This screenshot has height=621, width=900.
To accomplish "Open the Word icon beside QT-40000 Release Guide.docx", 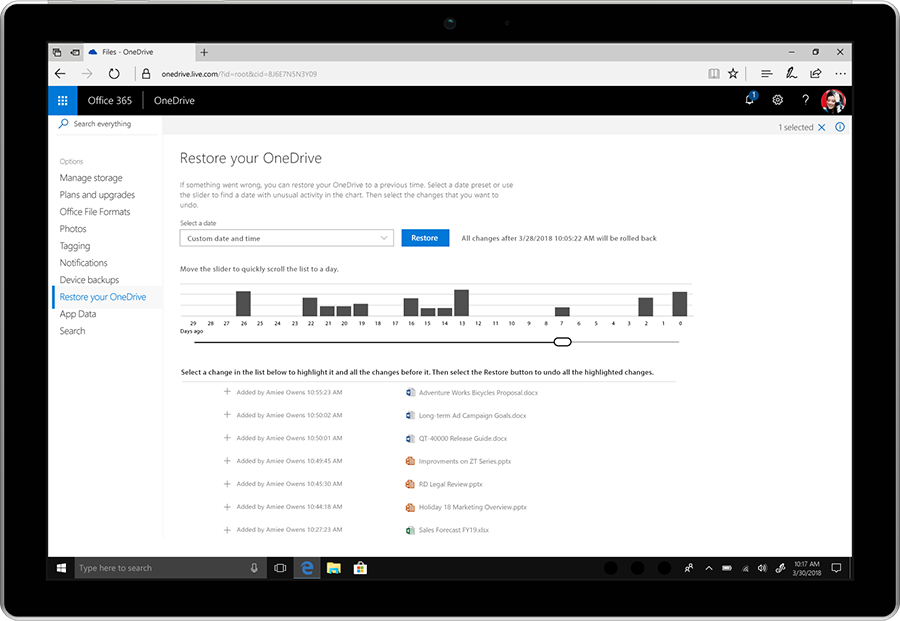I will 409,438.
